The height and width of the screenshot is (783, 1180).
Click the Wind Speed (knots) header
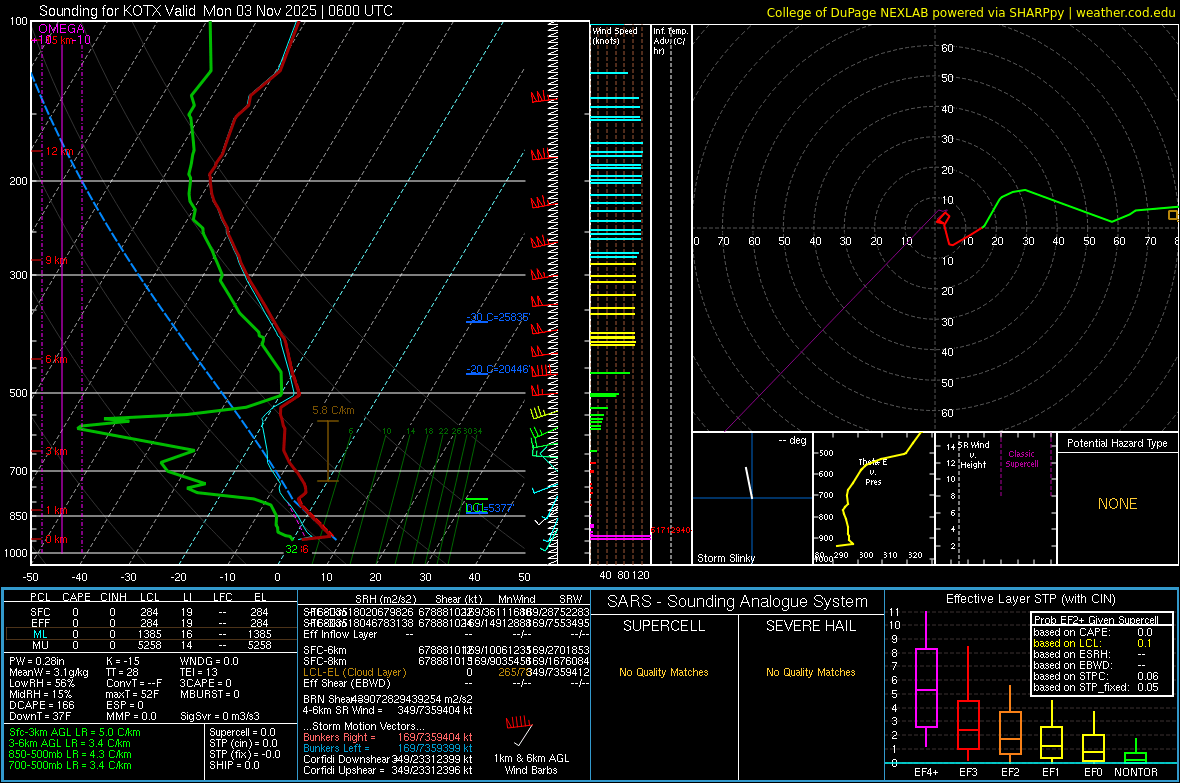click(x=615, y=35)
